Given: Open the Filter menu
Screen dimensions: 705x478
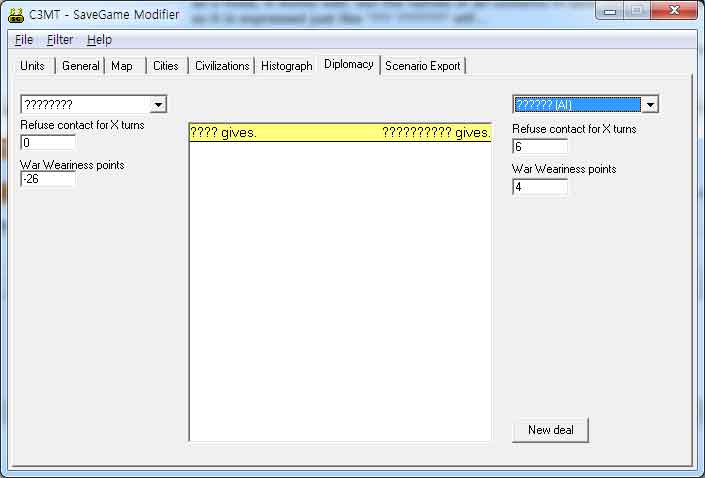Looking at the screenshot, I should click(60, 40).
